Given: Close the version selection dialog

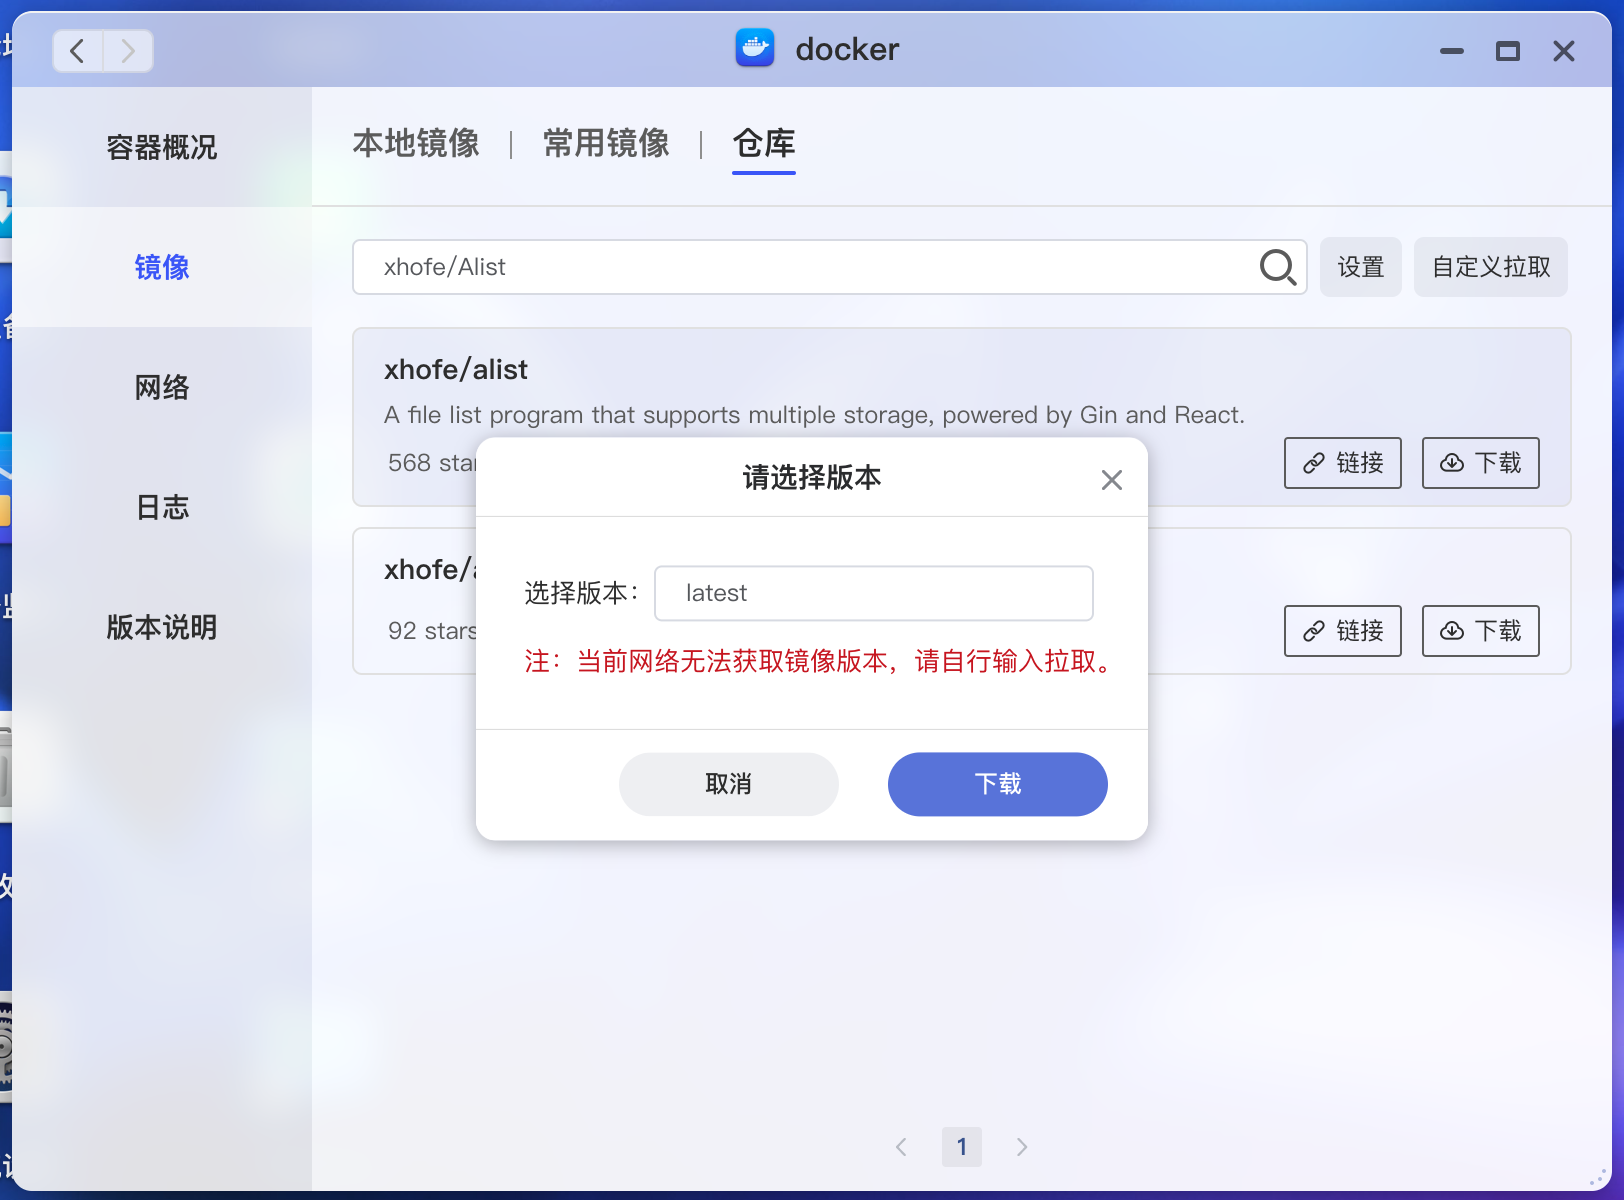Looking at the screenshot, I should (1111, 480).
